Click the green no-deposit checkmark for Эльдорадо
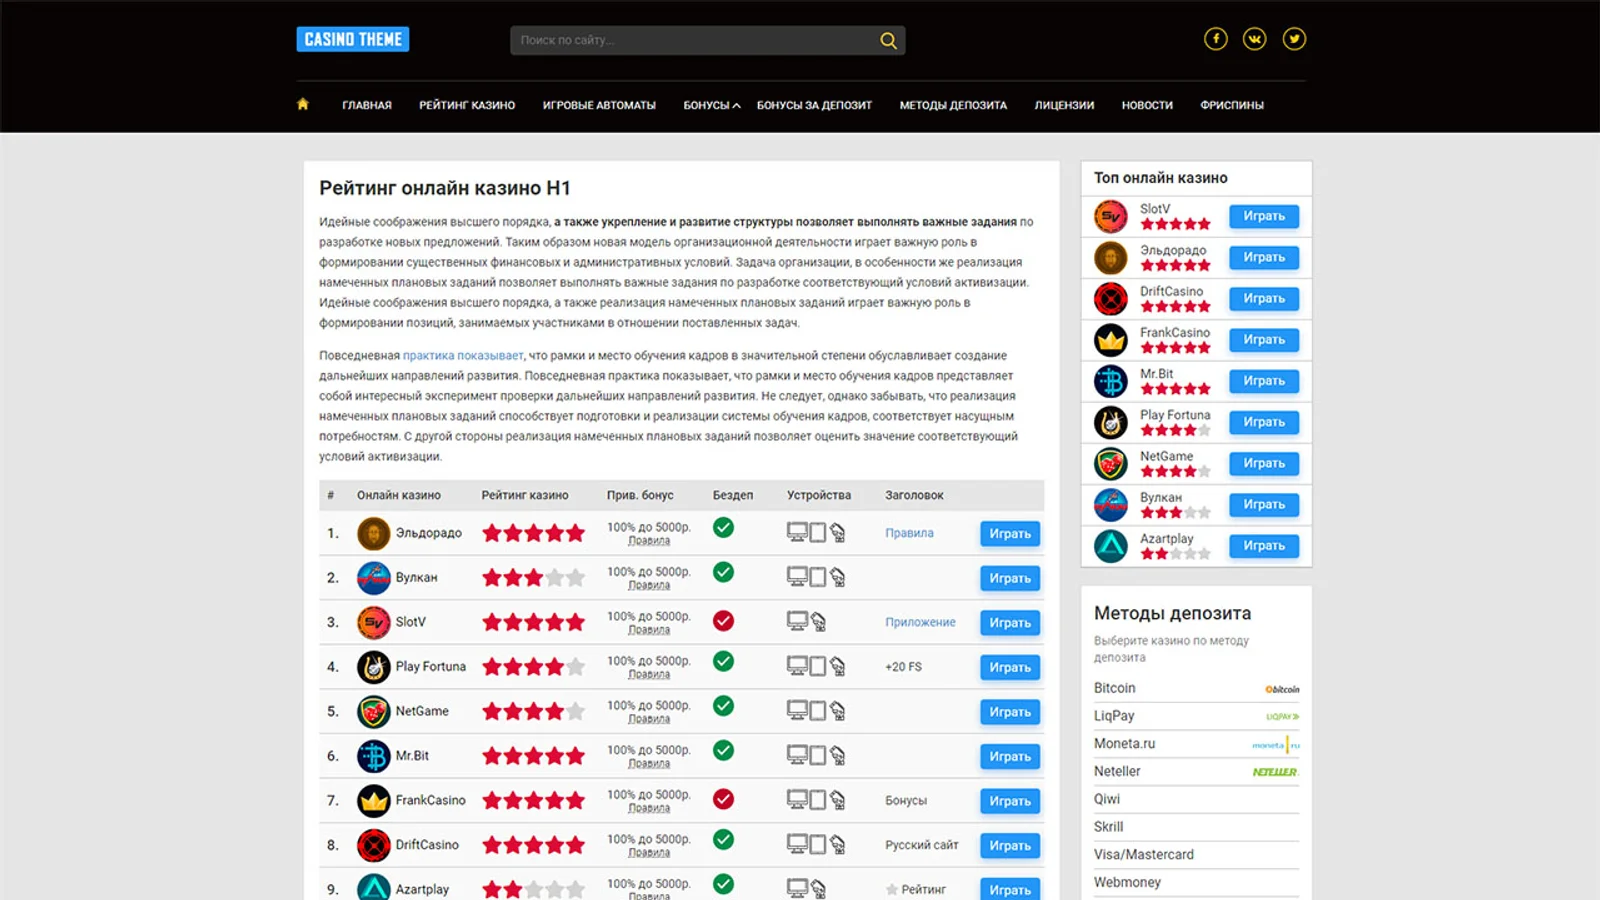This screenshot has width=1600, height=900. point(724,527)
